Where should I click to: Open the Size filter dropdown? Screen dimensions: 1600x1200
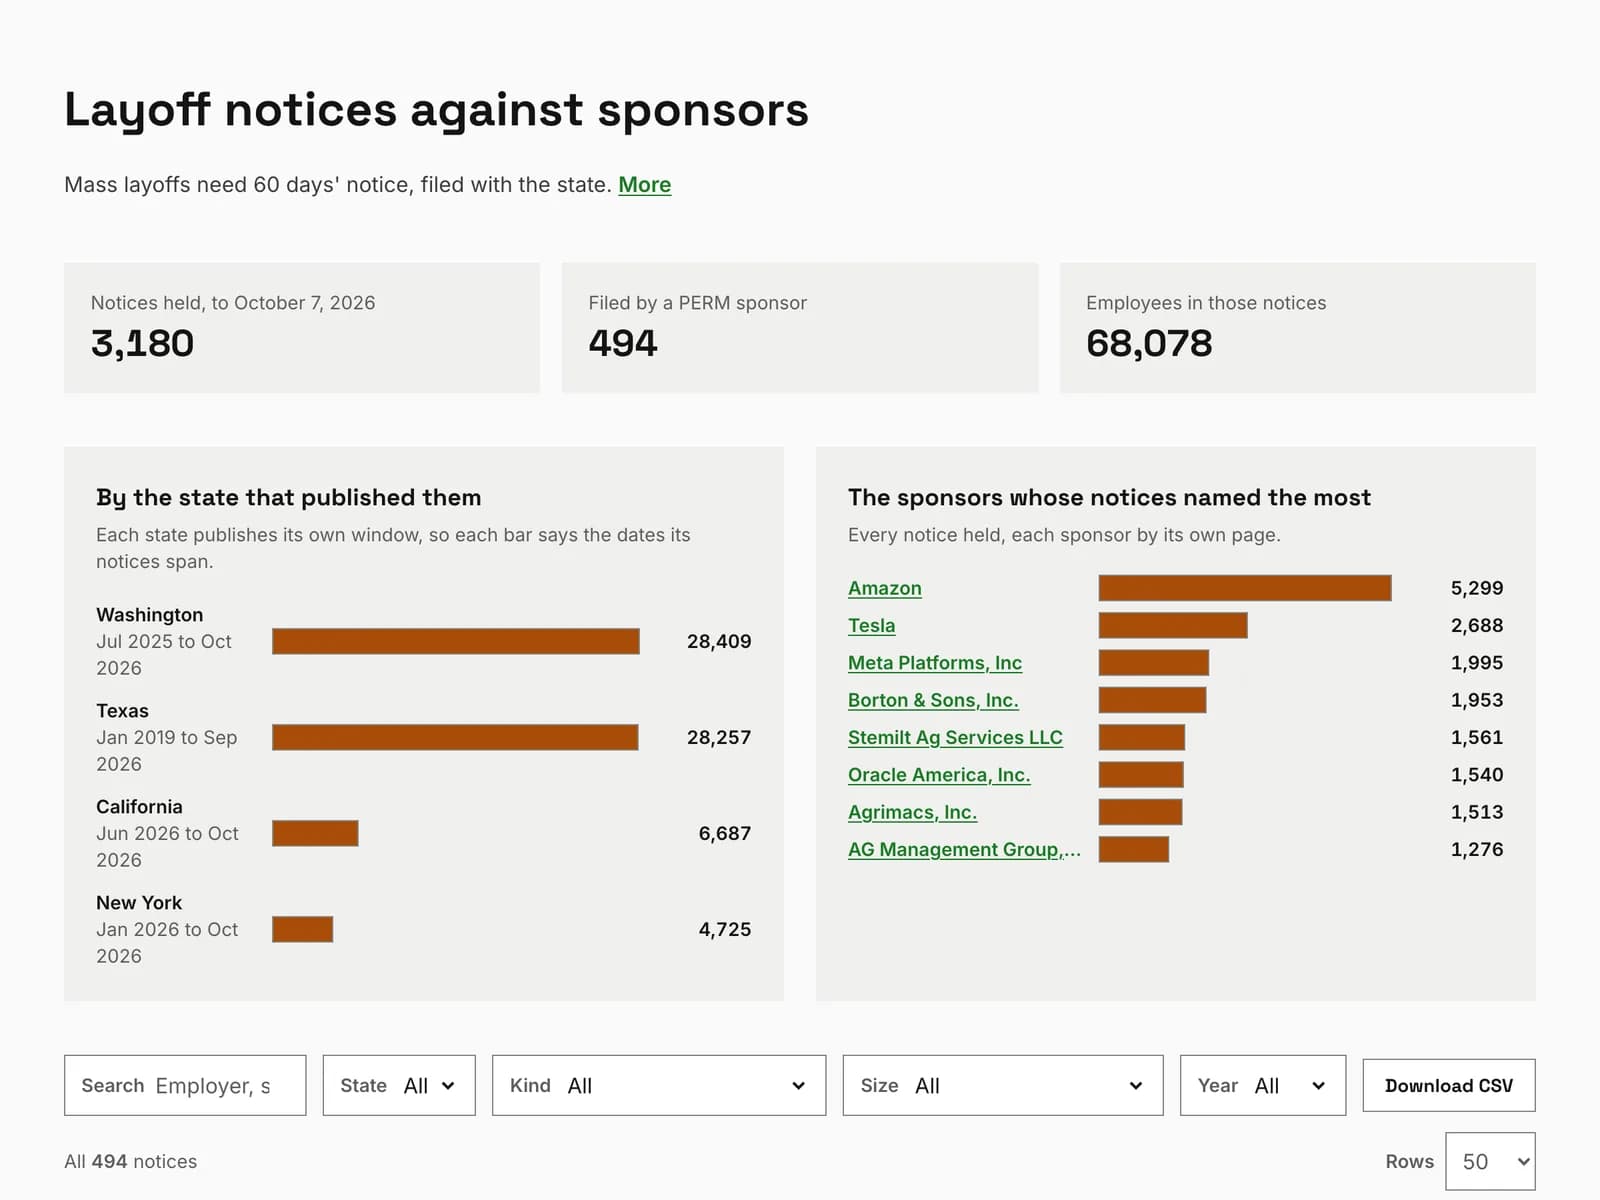1003,1085
